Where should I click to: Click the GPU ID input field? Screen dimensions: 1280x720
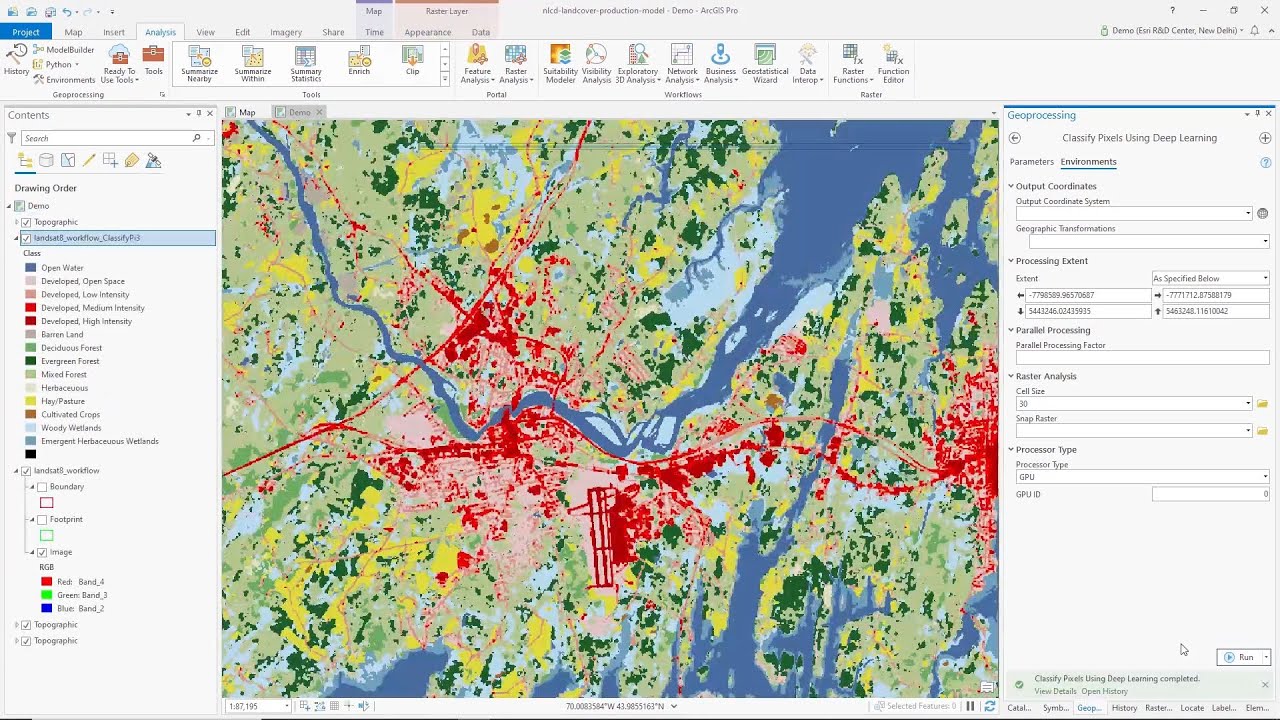pyautogui.click(x=1211, y=494)
